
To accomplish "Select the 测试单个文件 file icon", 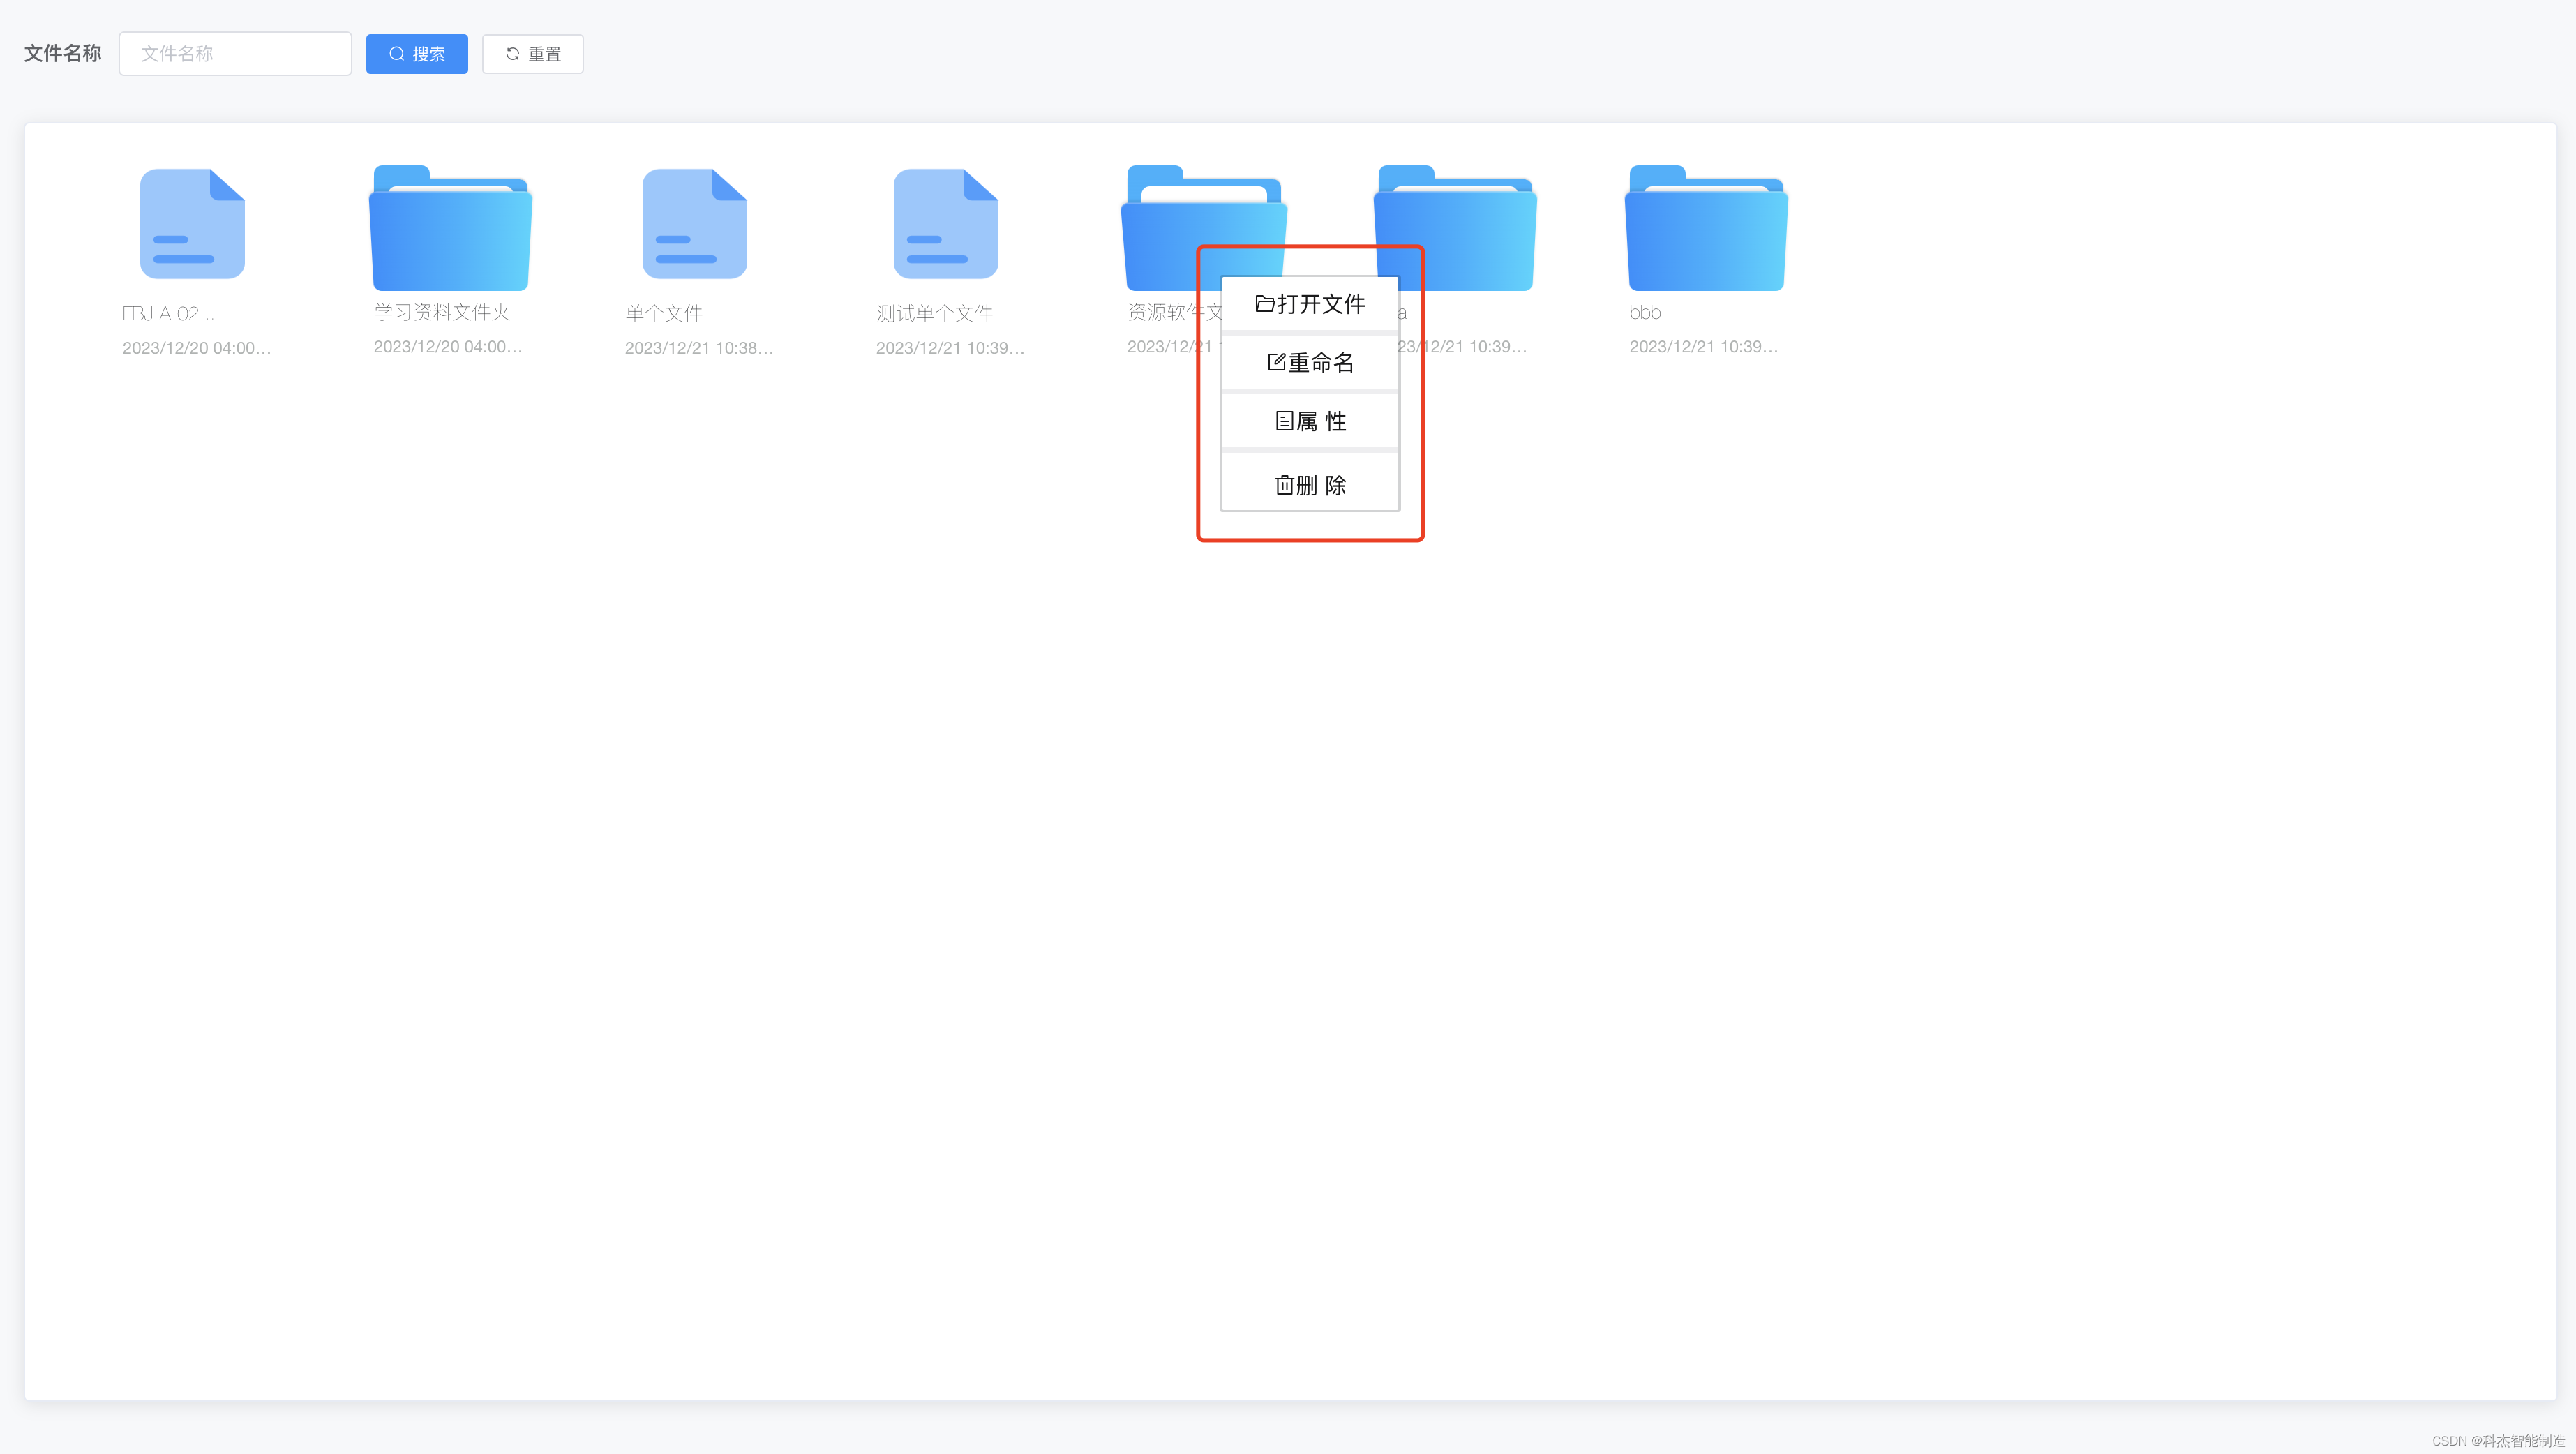I will 945,224.
